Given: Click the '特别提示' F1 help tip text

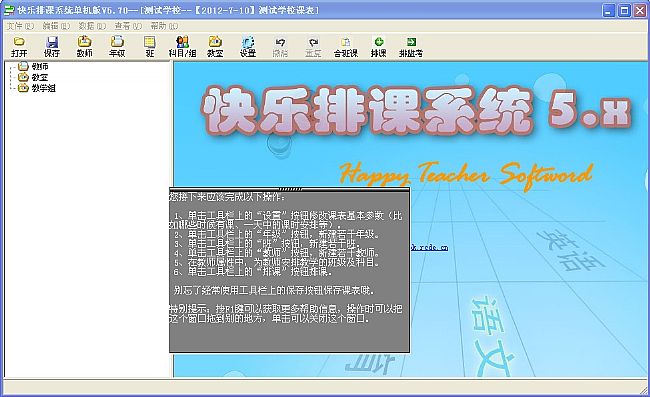Looking at the screenshot, I should [x=286, y=314].
